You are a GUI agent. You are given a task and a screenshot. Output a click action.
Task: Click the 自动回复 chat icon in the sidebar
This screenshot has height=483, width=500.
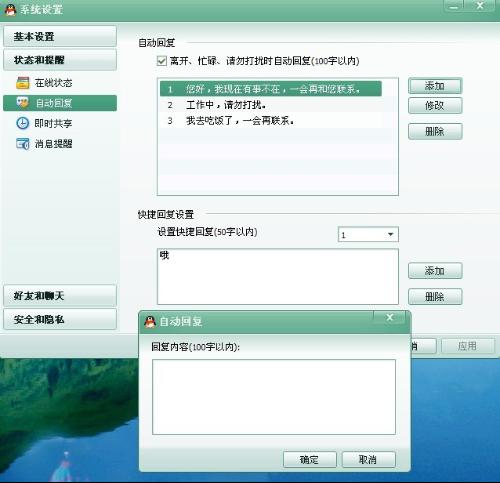coord(23,103)
